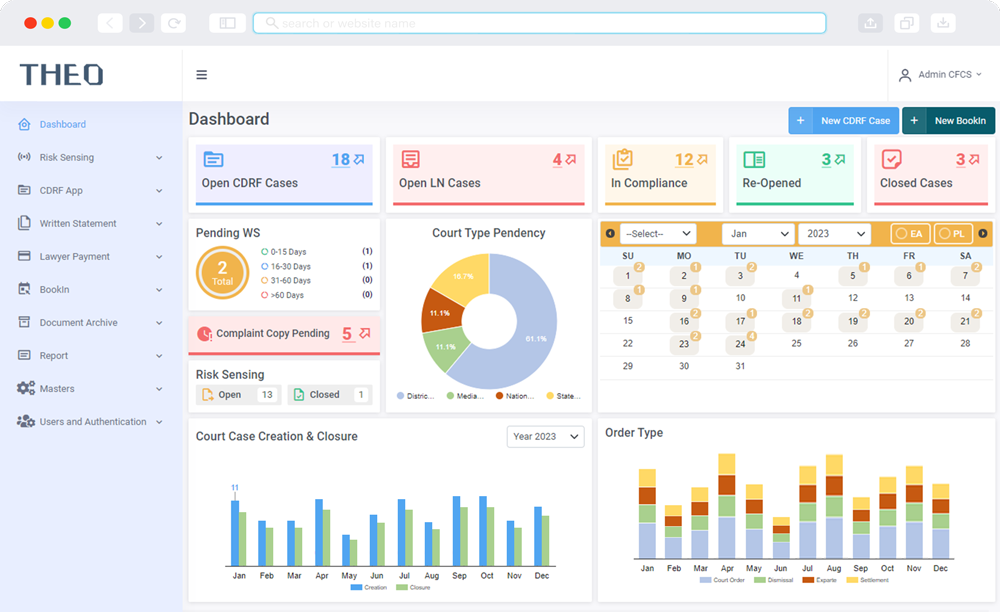The height and width of the screenshot is (612, 1000).
Task: Click the Lawyer Payment card icon
Action: click(x=24, y=256)
